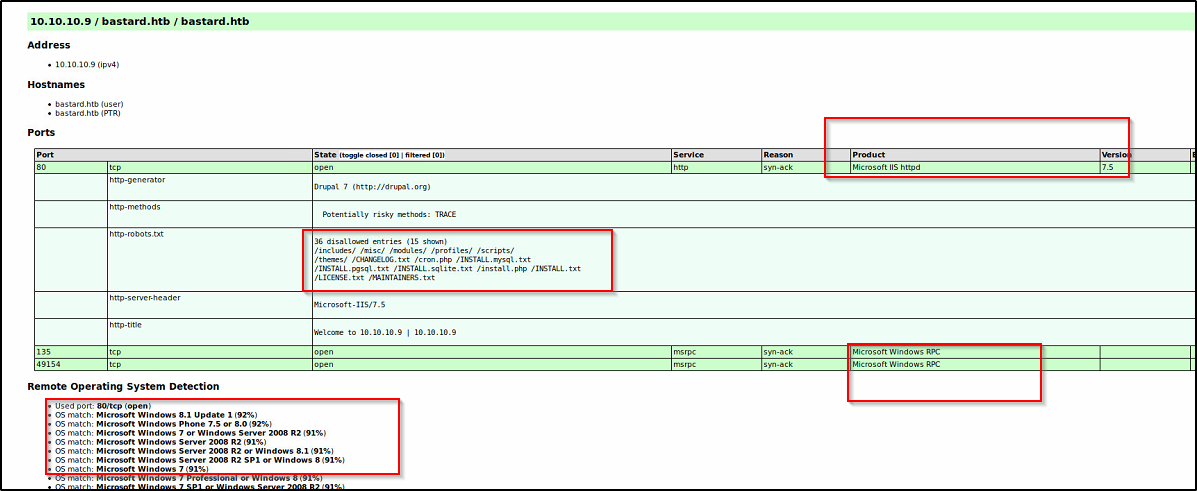Click the line starting with '/themes/ /CHANGELOG.txt'

(422, 260)
